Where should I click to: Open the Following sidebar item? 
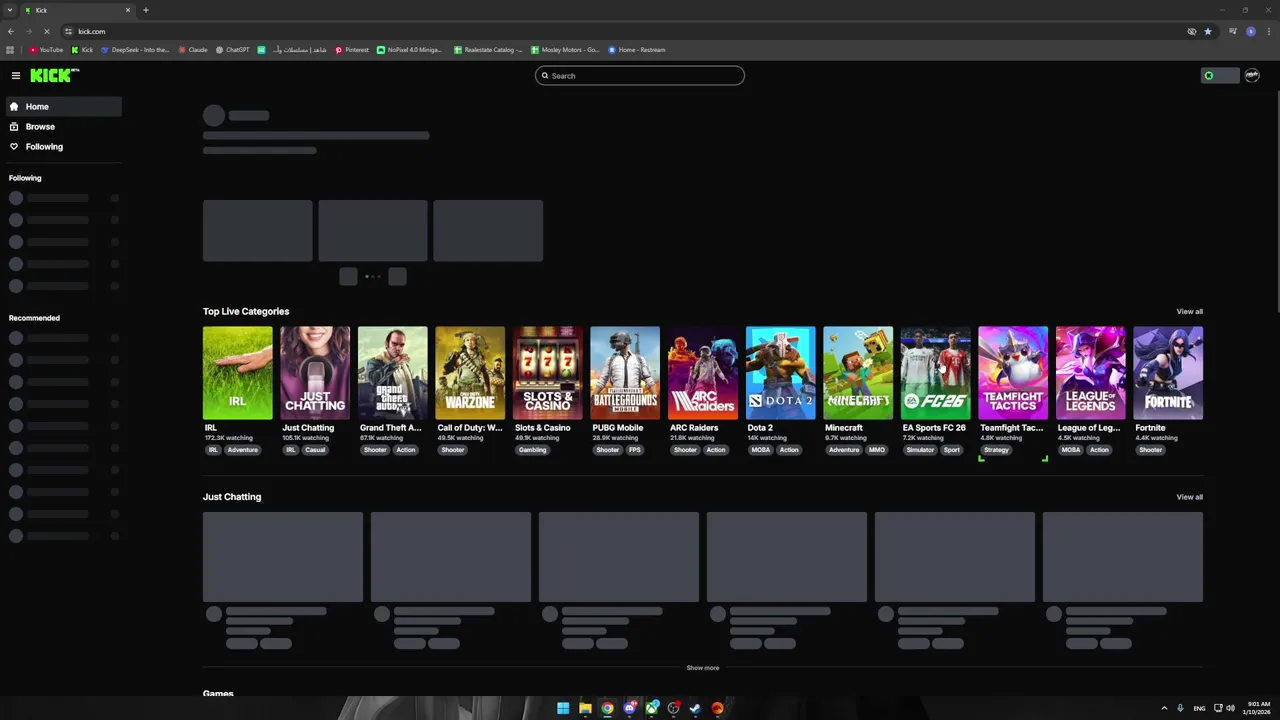64,146
